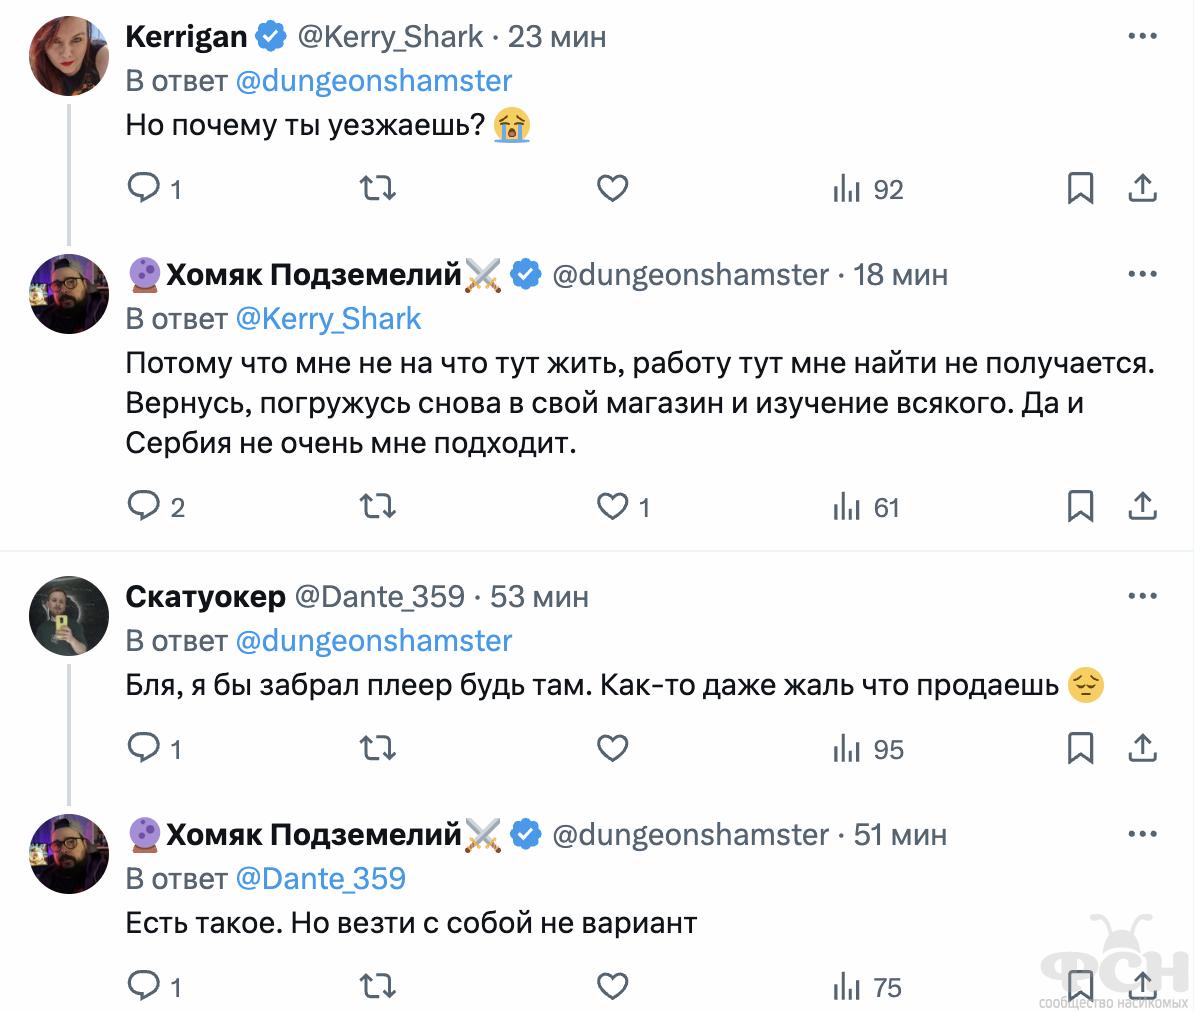Open view stats showing 61 views
The height and width of the screenshot is (1012, 1194).
[x=866, y=507]
